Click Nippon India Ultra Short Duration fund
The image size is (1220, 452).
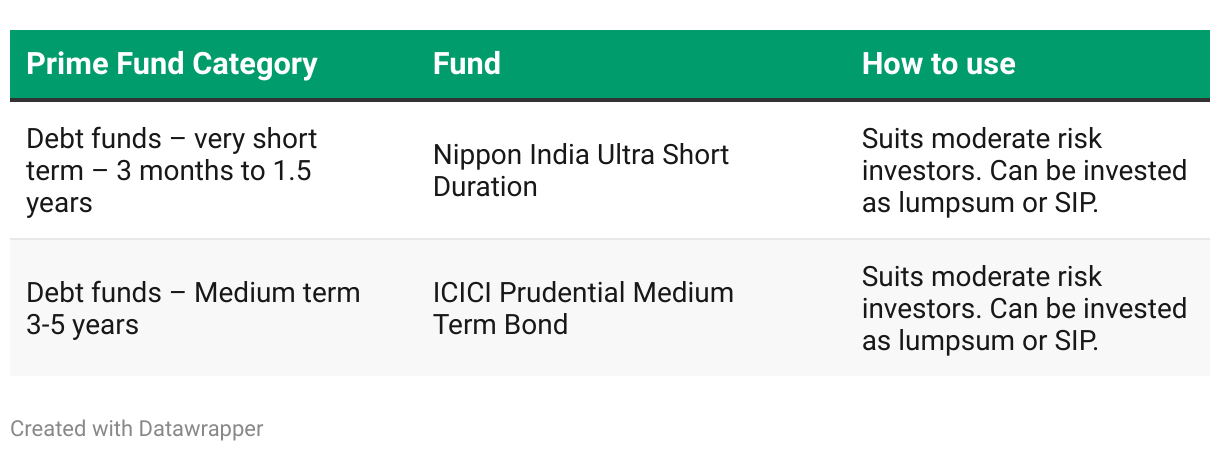coord(580,170)
